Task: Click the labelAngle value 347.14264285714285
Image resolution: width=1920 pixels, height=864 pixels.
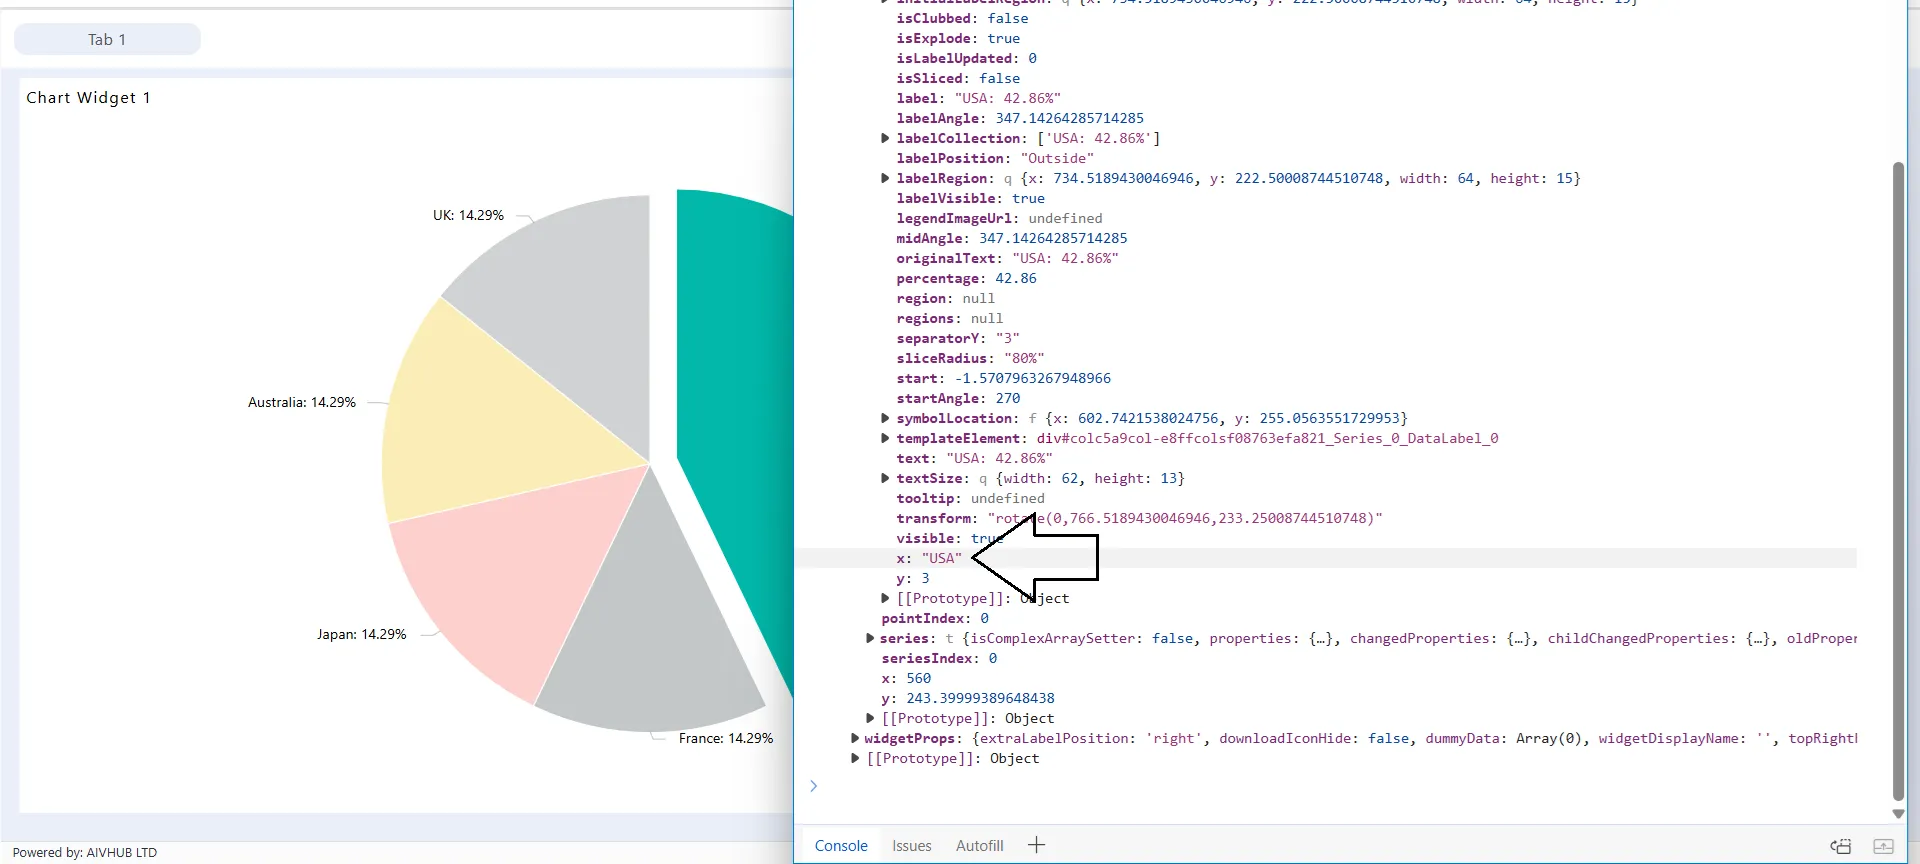Action: pyautogui.click(x=1069, y=118)
